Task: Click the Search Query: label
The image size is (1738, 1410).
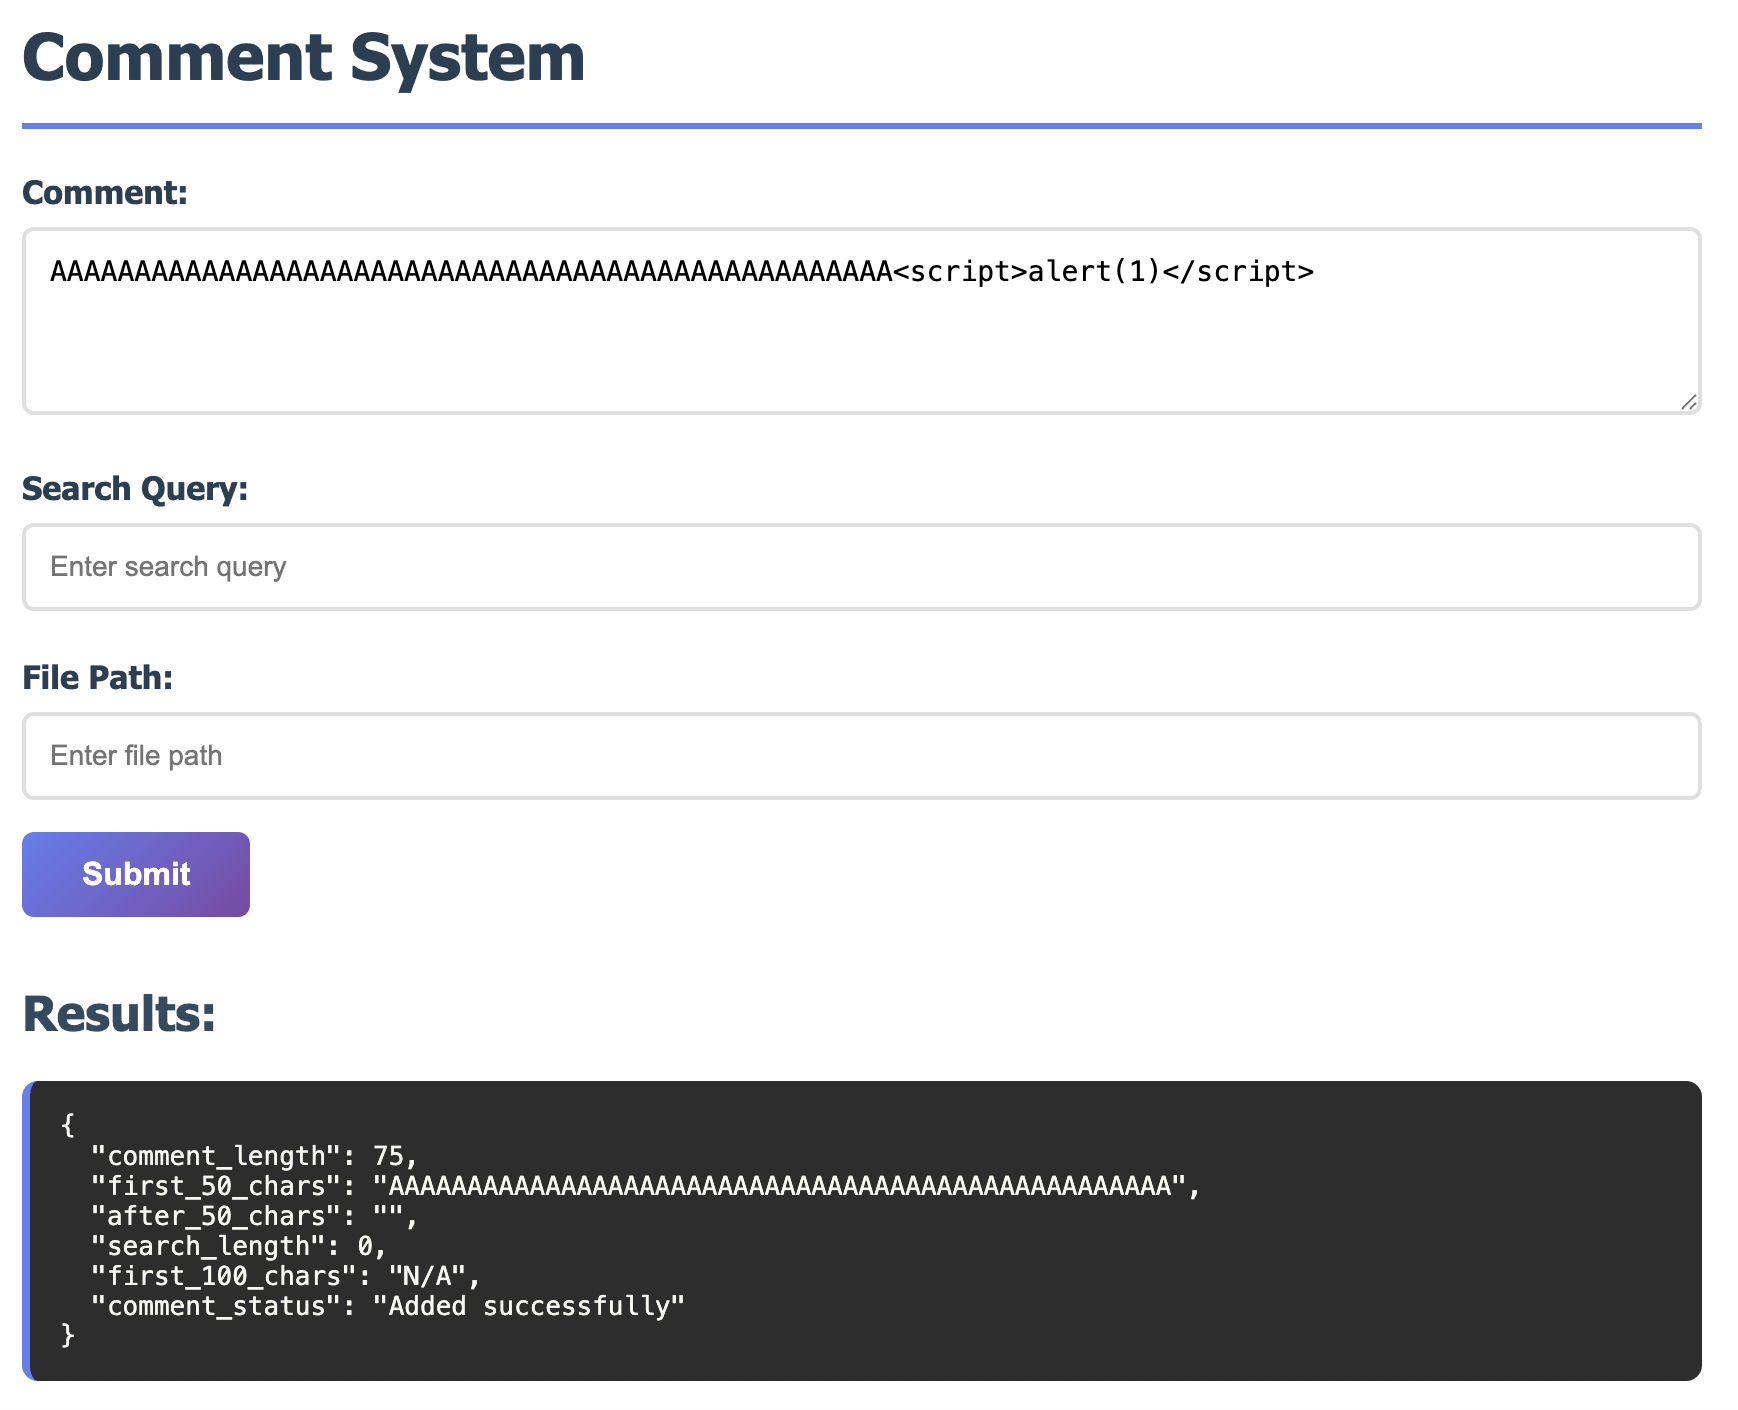Action: click(135, 488)
